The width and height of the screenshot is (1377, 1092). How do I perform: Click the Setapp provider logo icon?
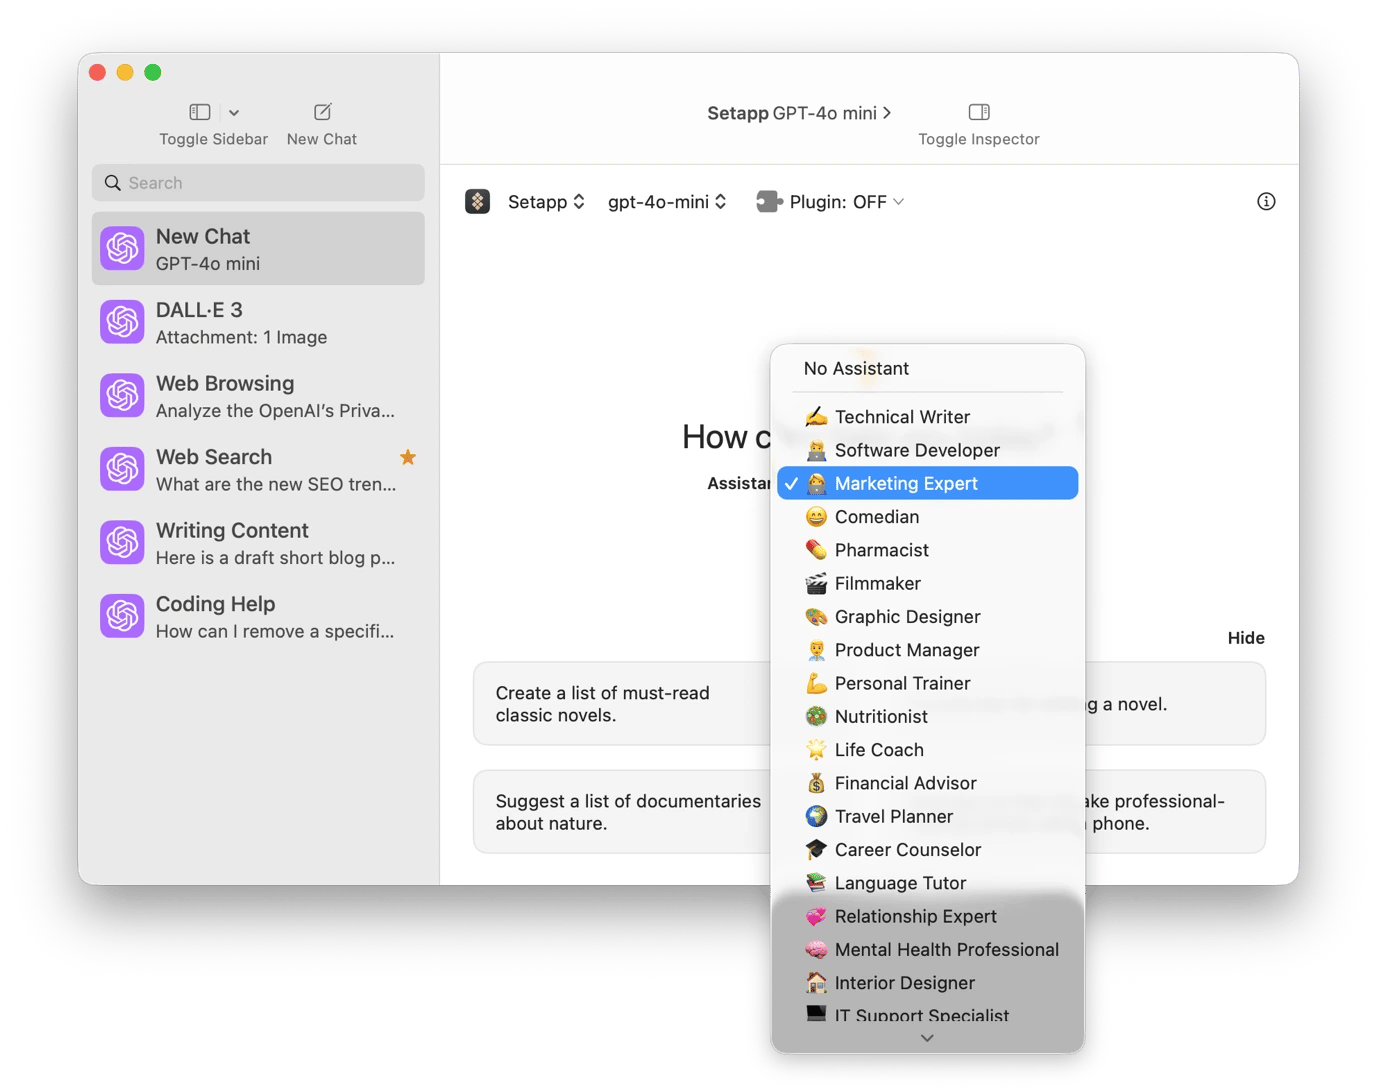pos(478,202)
